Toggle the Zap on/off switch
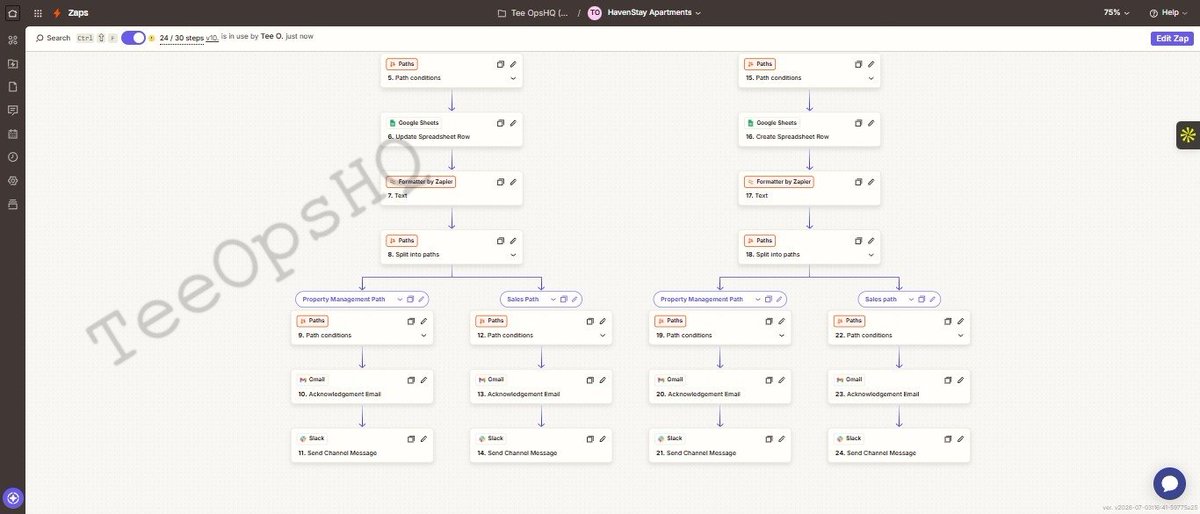The height and width of the screenshot is (514, 1200). click(133, 38)
